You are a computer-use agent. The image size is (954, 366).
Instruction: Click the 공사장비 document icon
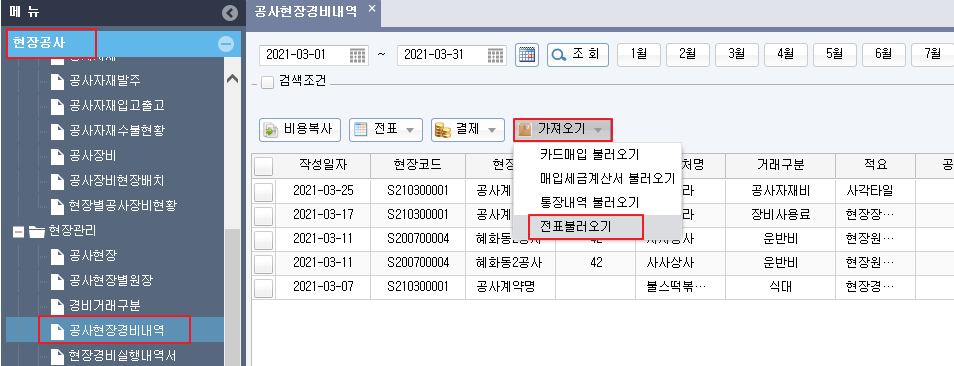(x=57, y=156)
